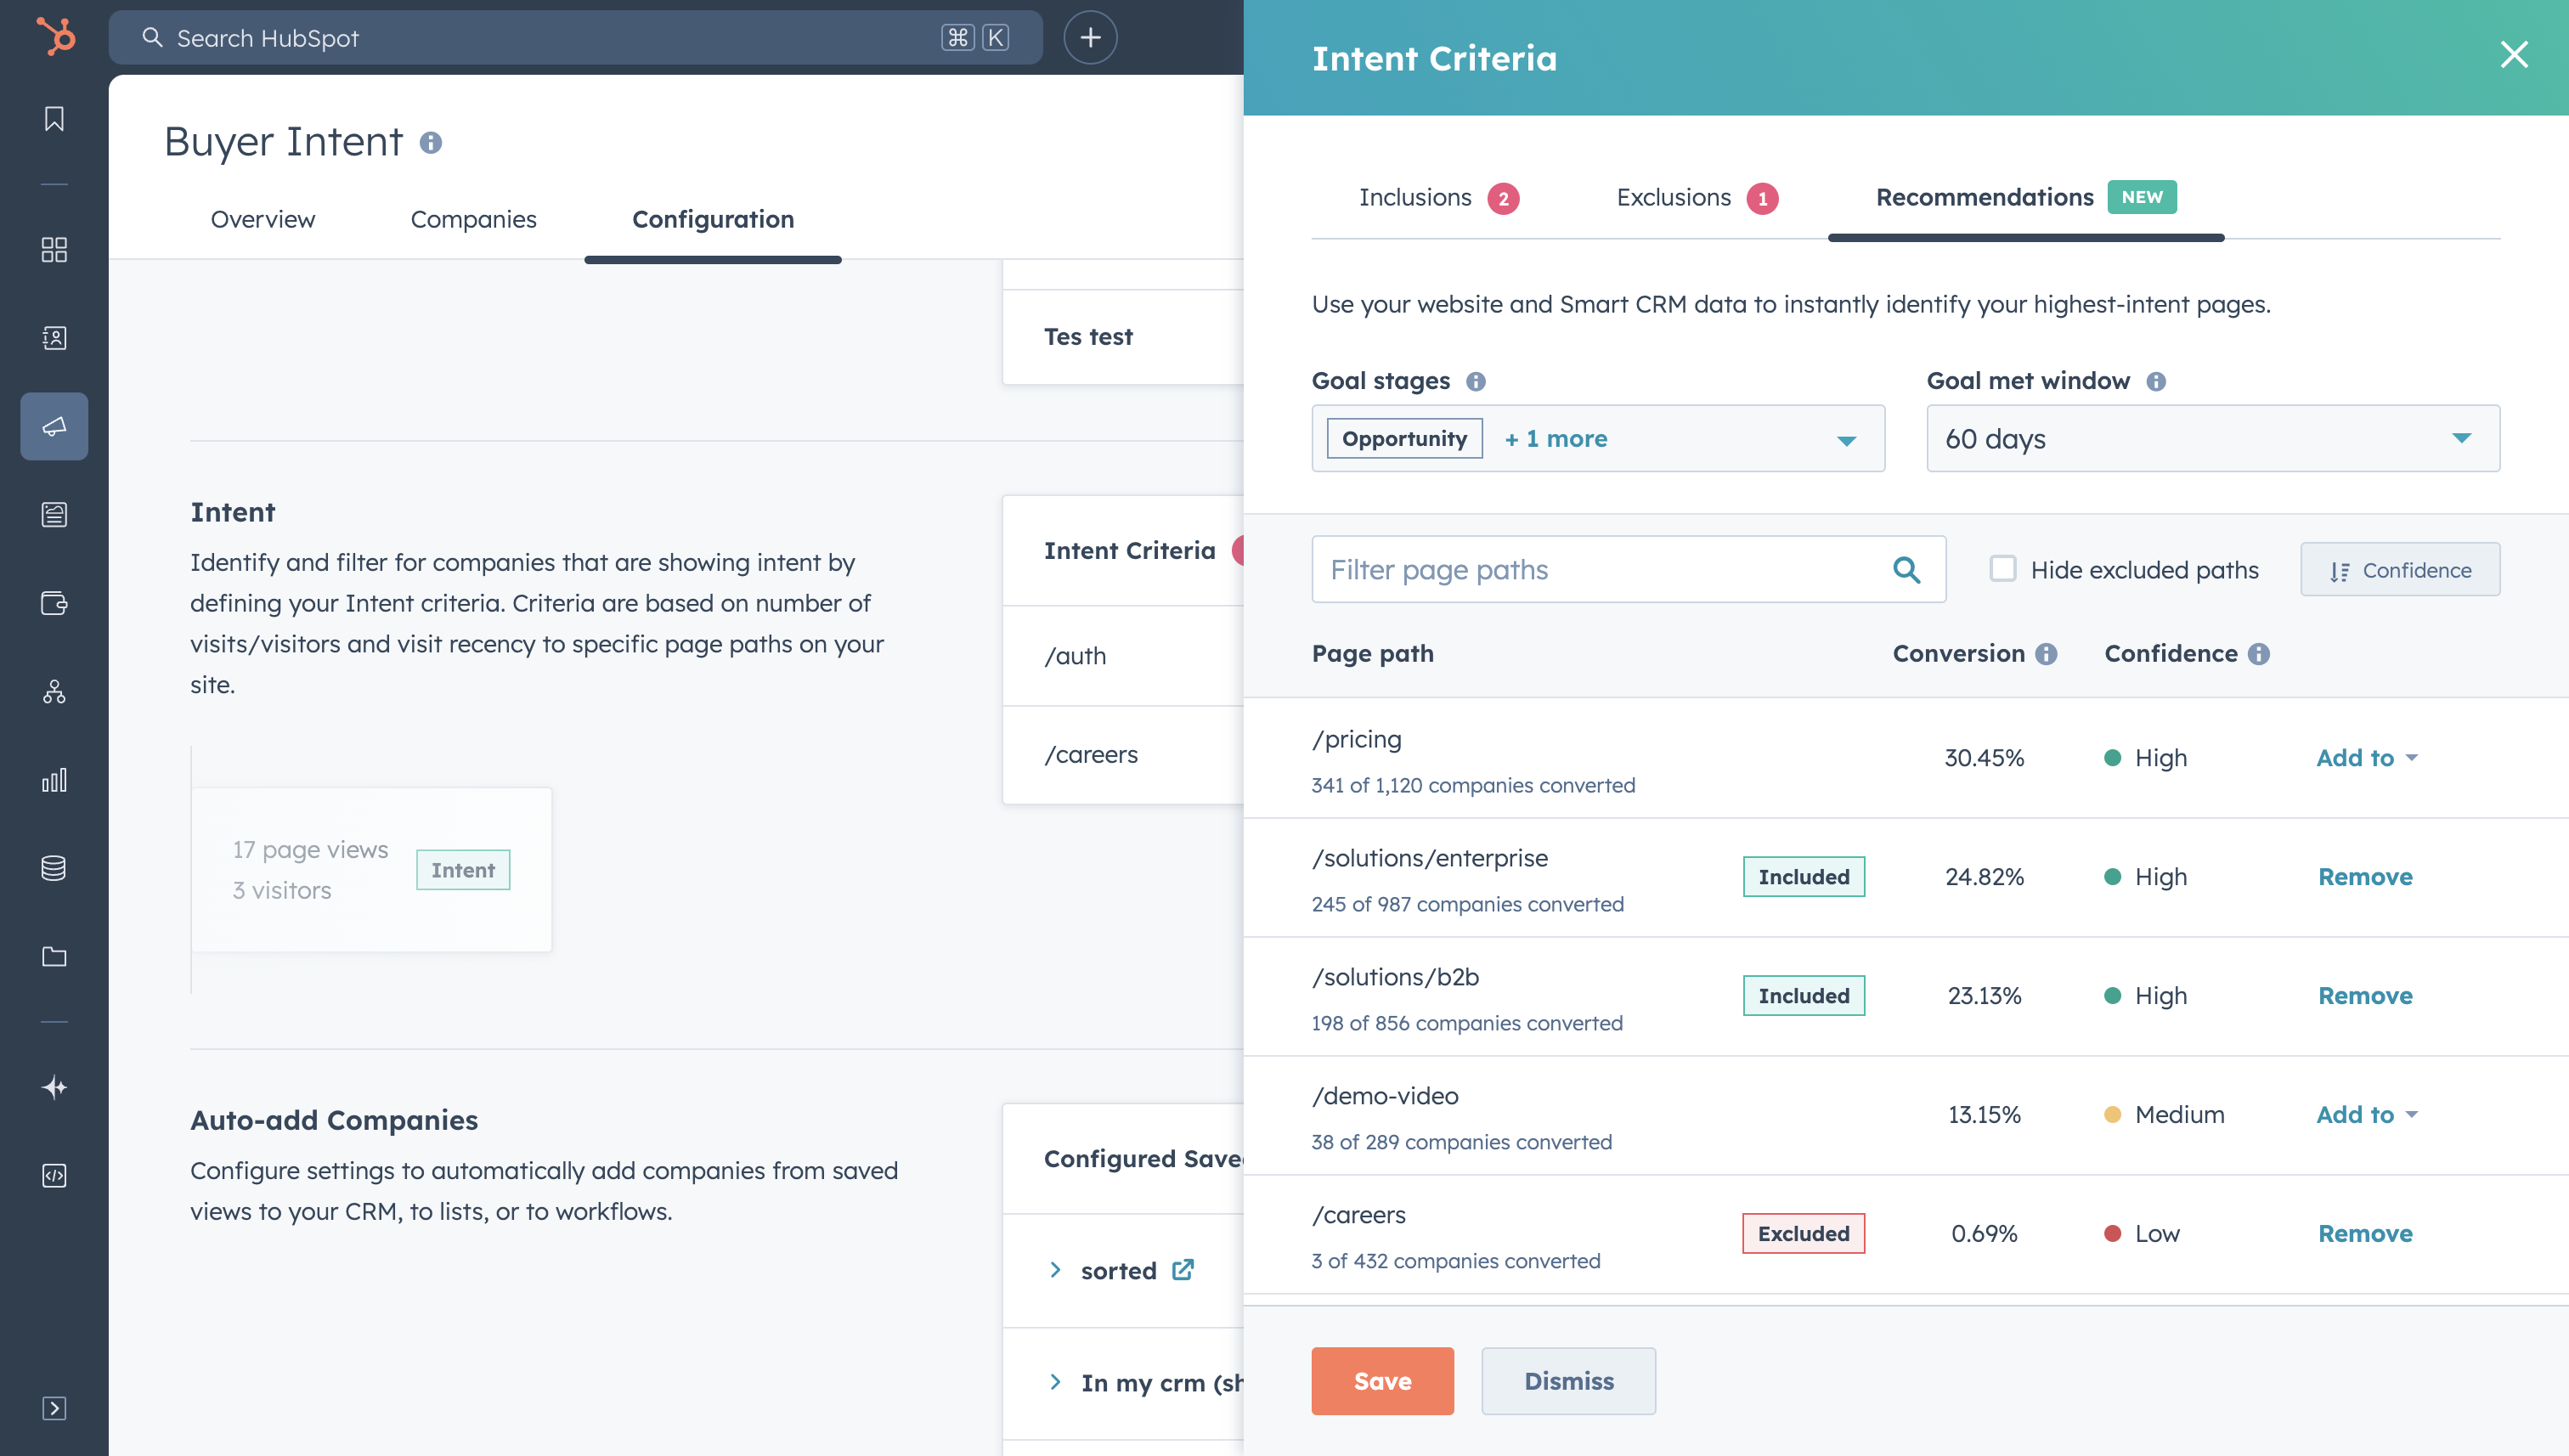Open the Bookmarks panel in the sidebar
The height and width of the screenshot is (1456, 2569).
54,119
